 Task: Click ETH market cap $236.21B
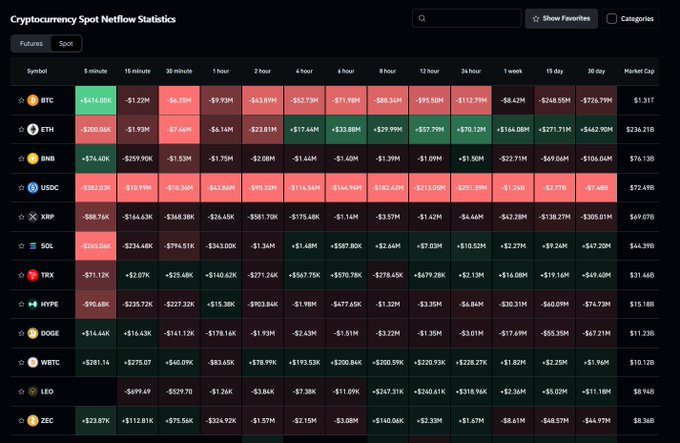coord(640,129)
